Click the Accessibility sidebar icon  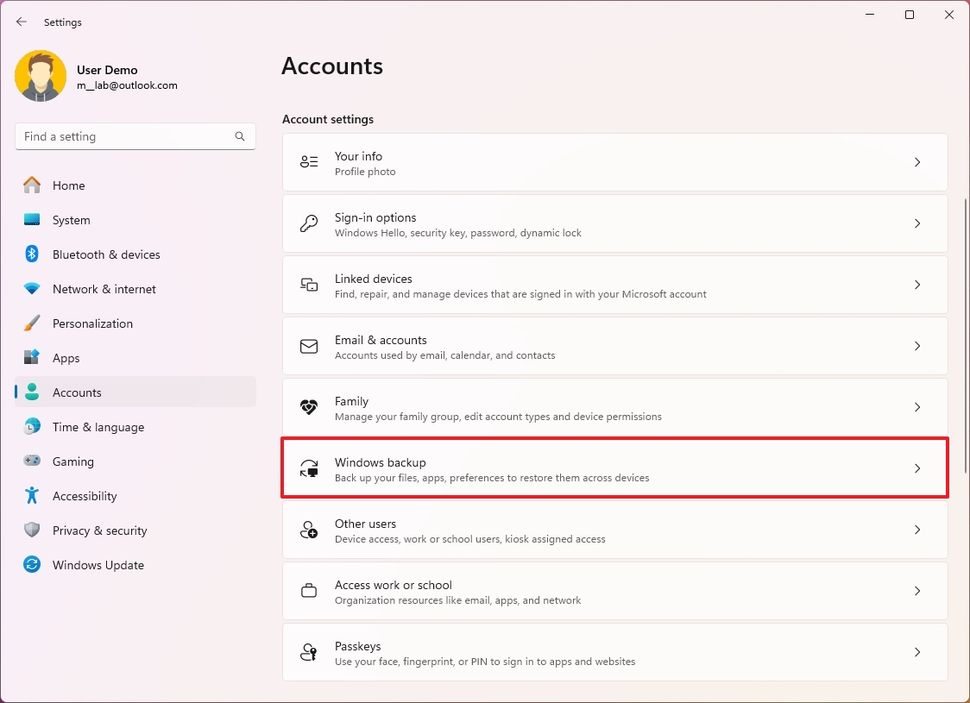click(31, 496)
